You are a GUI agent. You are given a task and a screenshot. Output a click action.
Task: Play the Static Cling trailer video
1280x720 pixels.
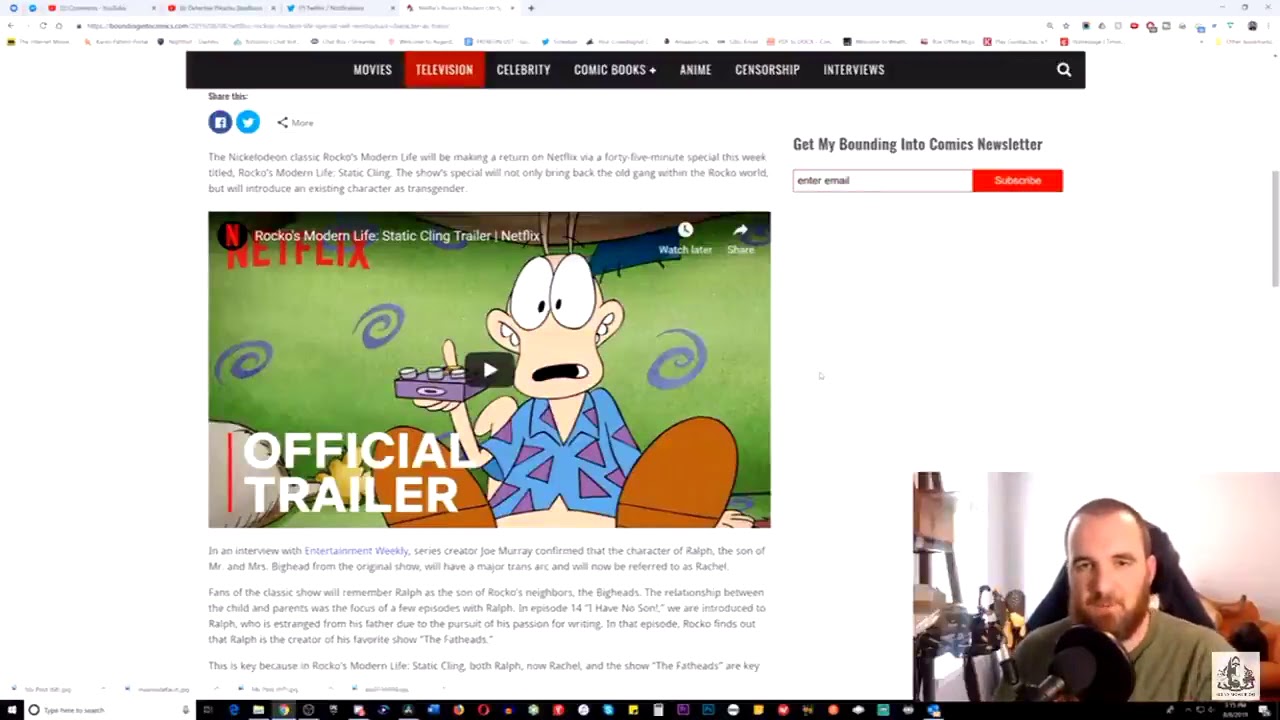[489, 370]
